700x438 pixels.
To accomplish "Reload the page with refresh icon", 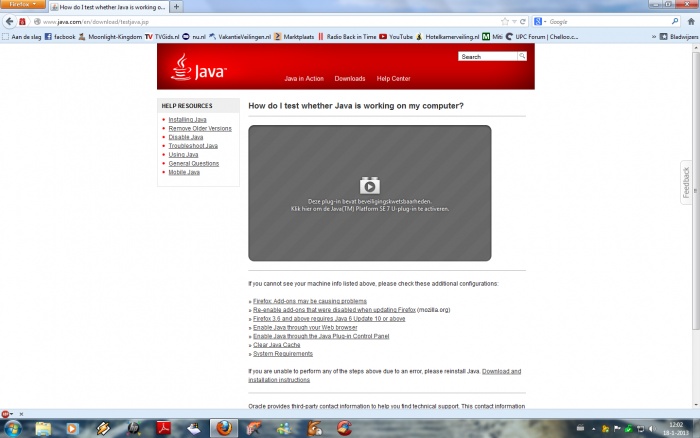I will pyautogui.click(x=523, y=21).
